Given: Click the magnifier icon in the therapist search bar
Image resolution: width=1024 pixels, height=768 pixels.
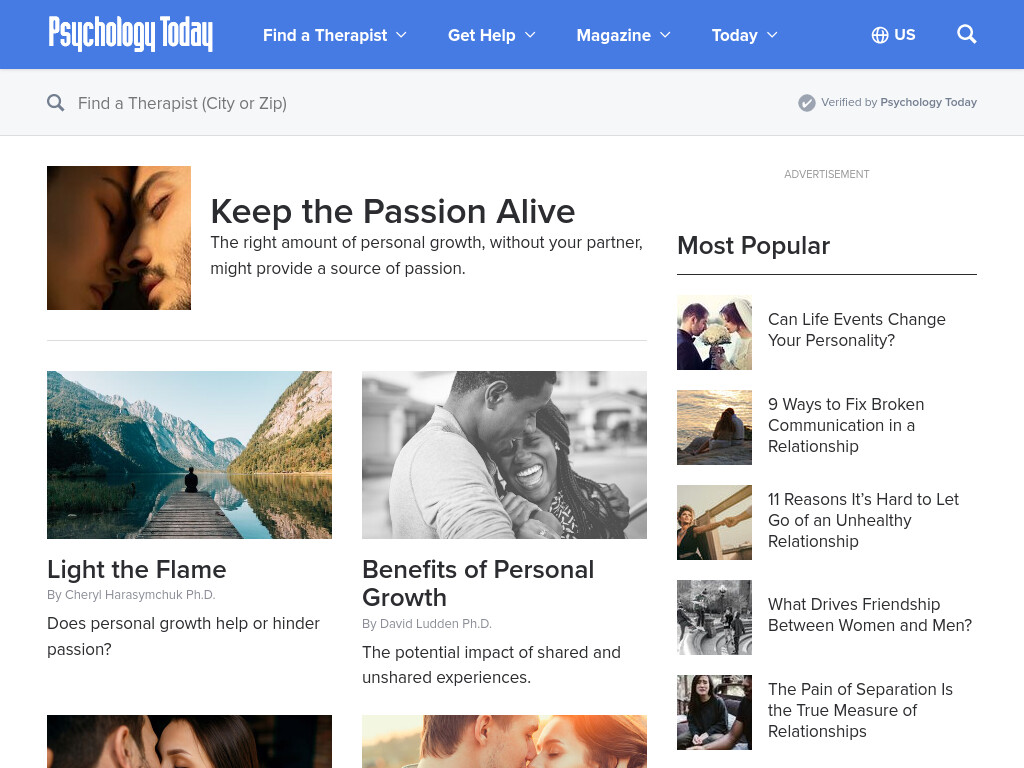Looking at the screenshot, I should (x=56, y=103).
